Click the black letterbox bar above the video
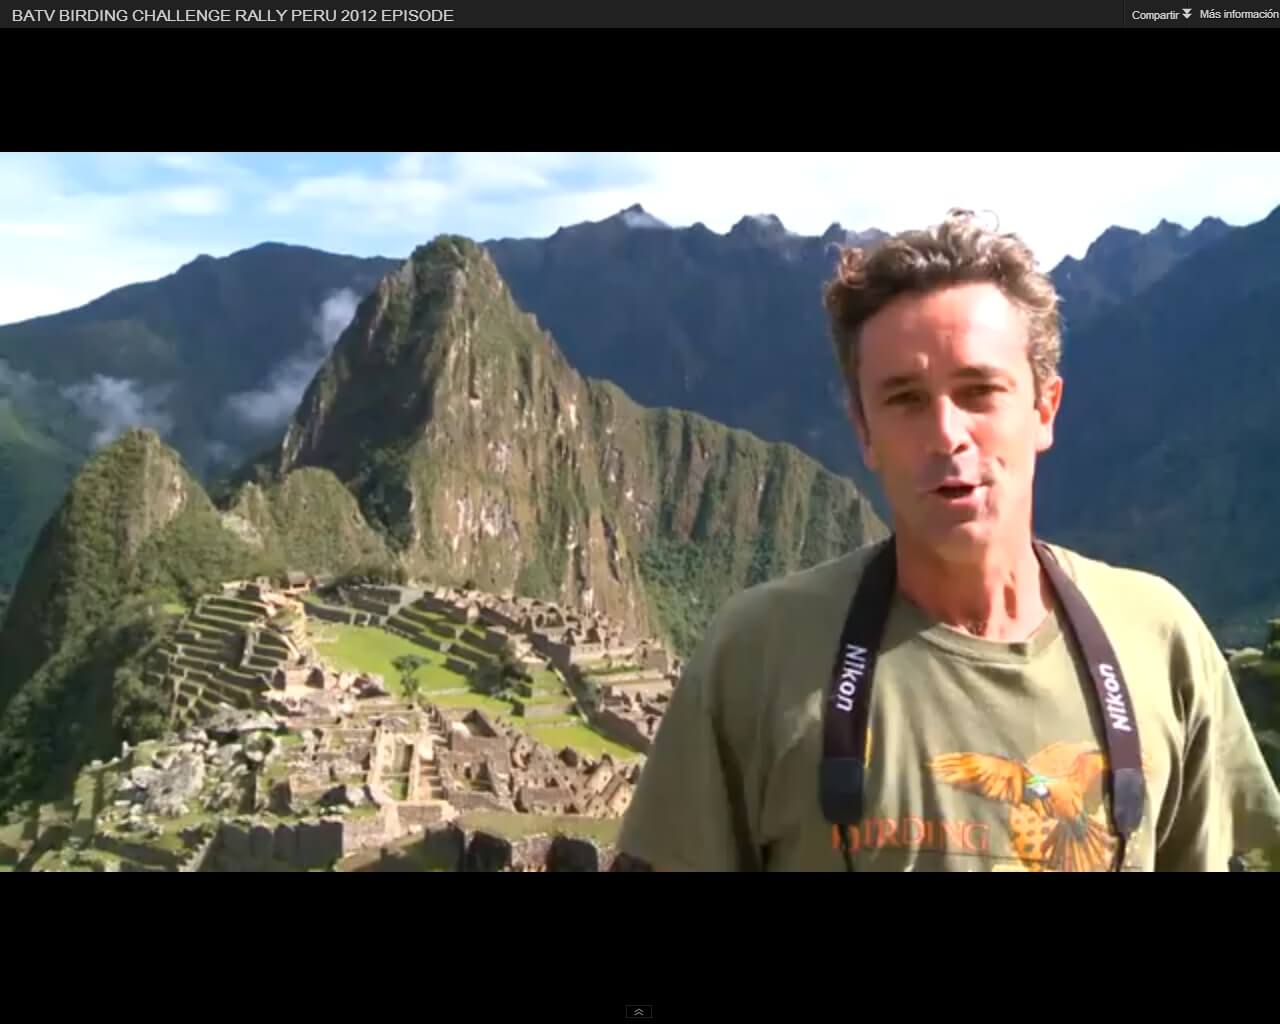 coord(640,90)
